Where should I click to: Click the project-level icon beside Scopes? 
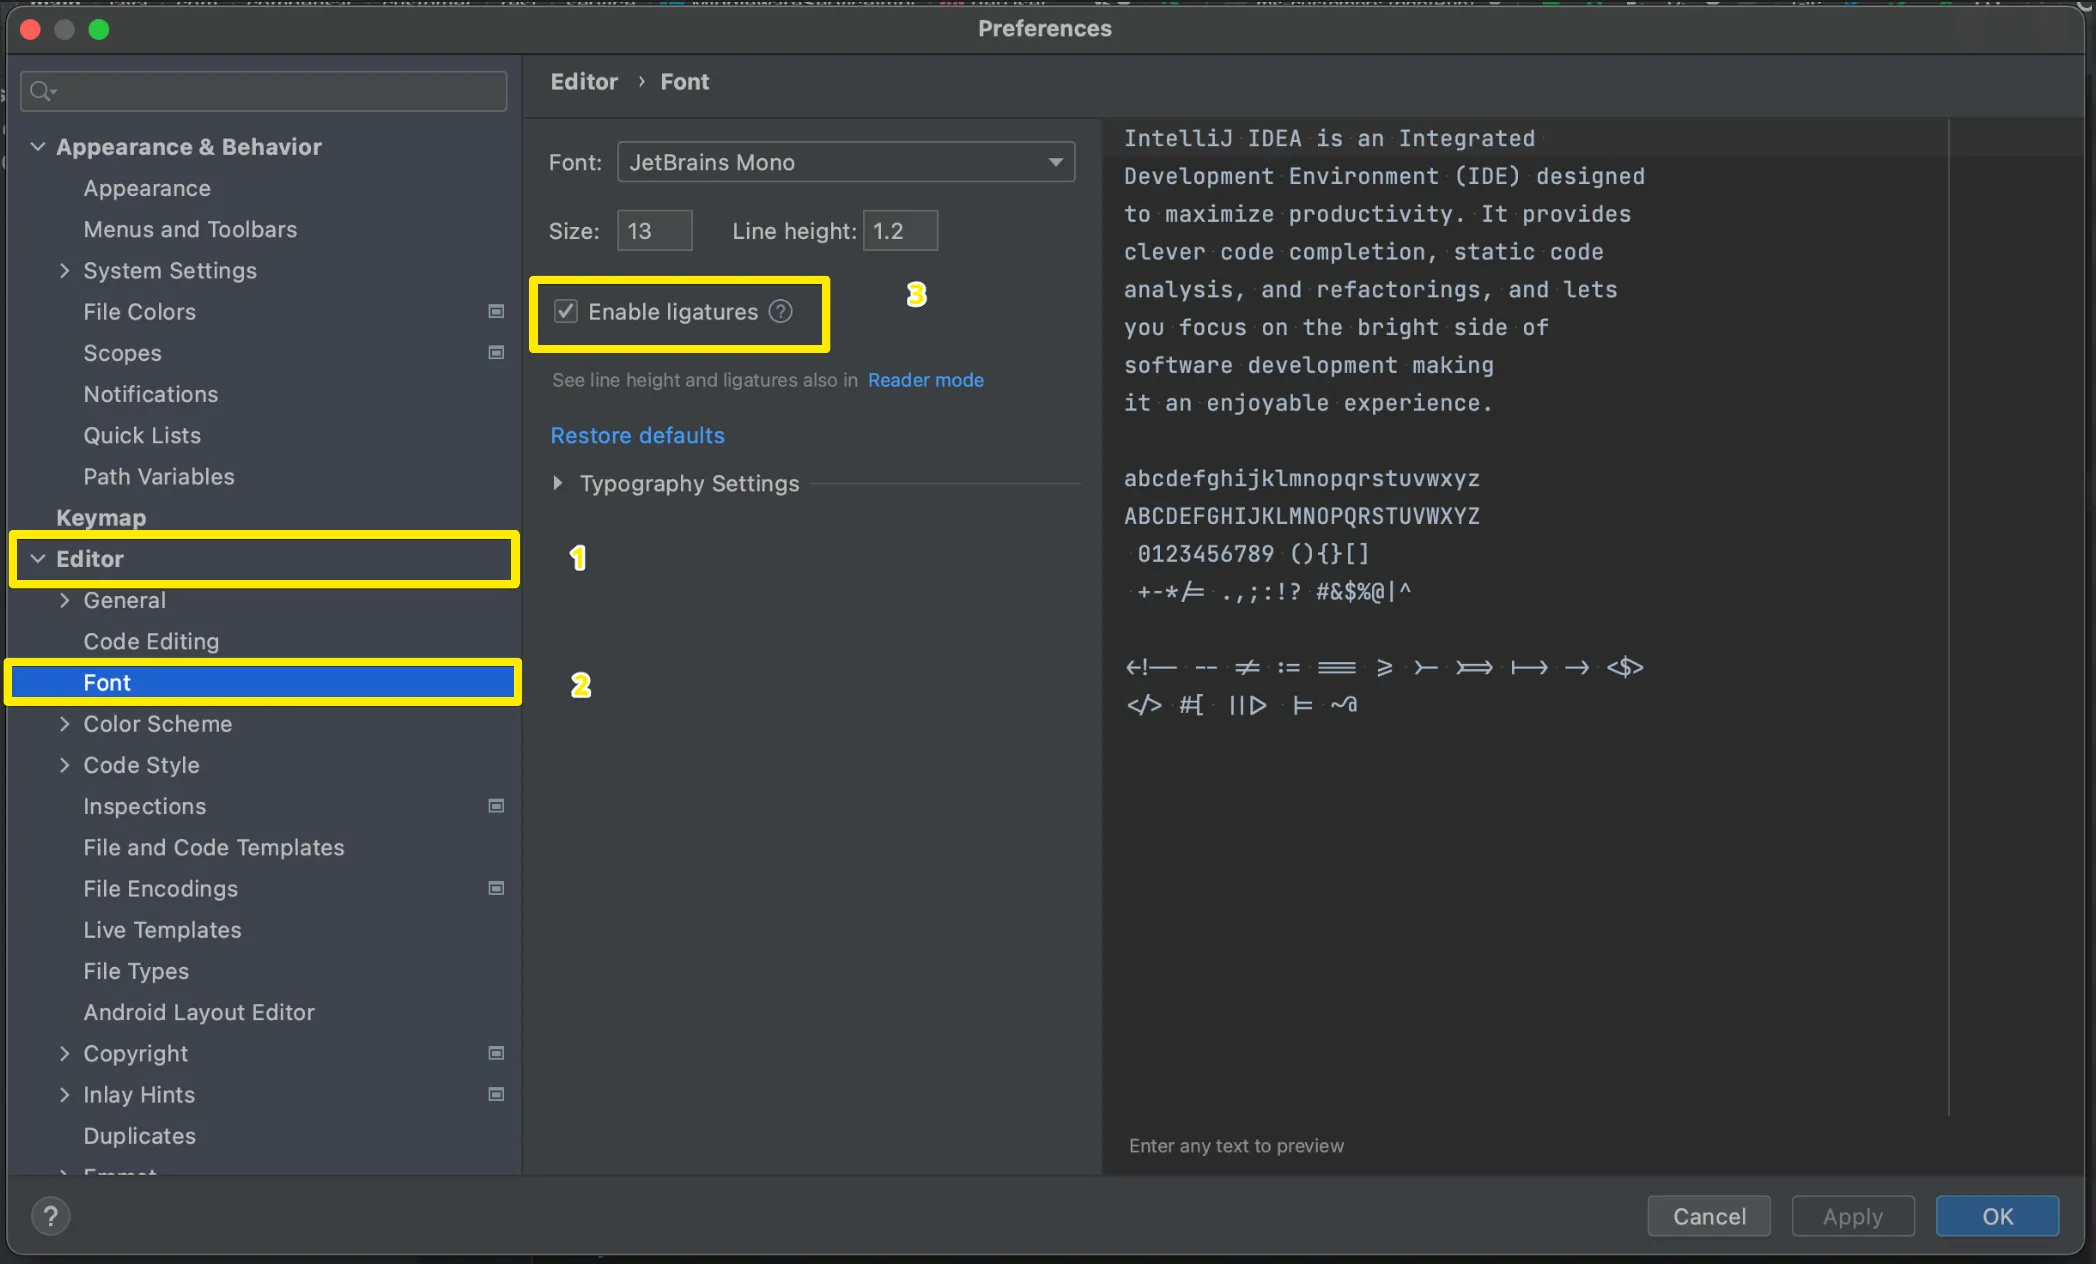click(x=495, y=353)
